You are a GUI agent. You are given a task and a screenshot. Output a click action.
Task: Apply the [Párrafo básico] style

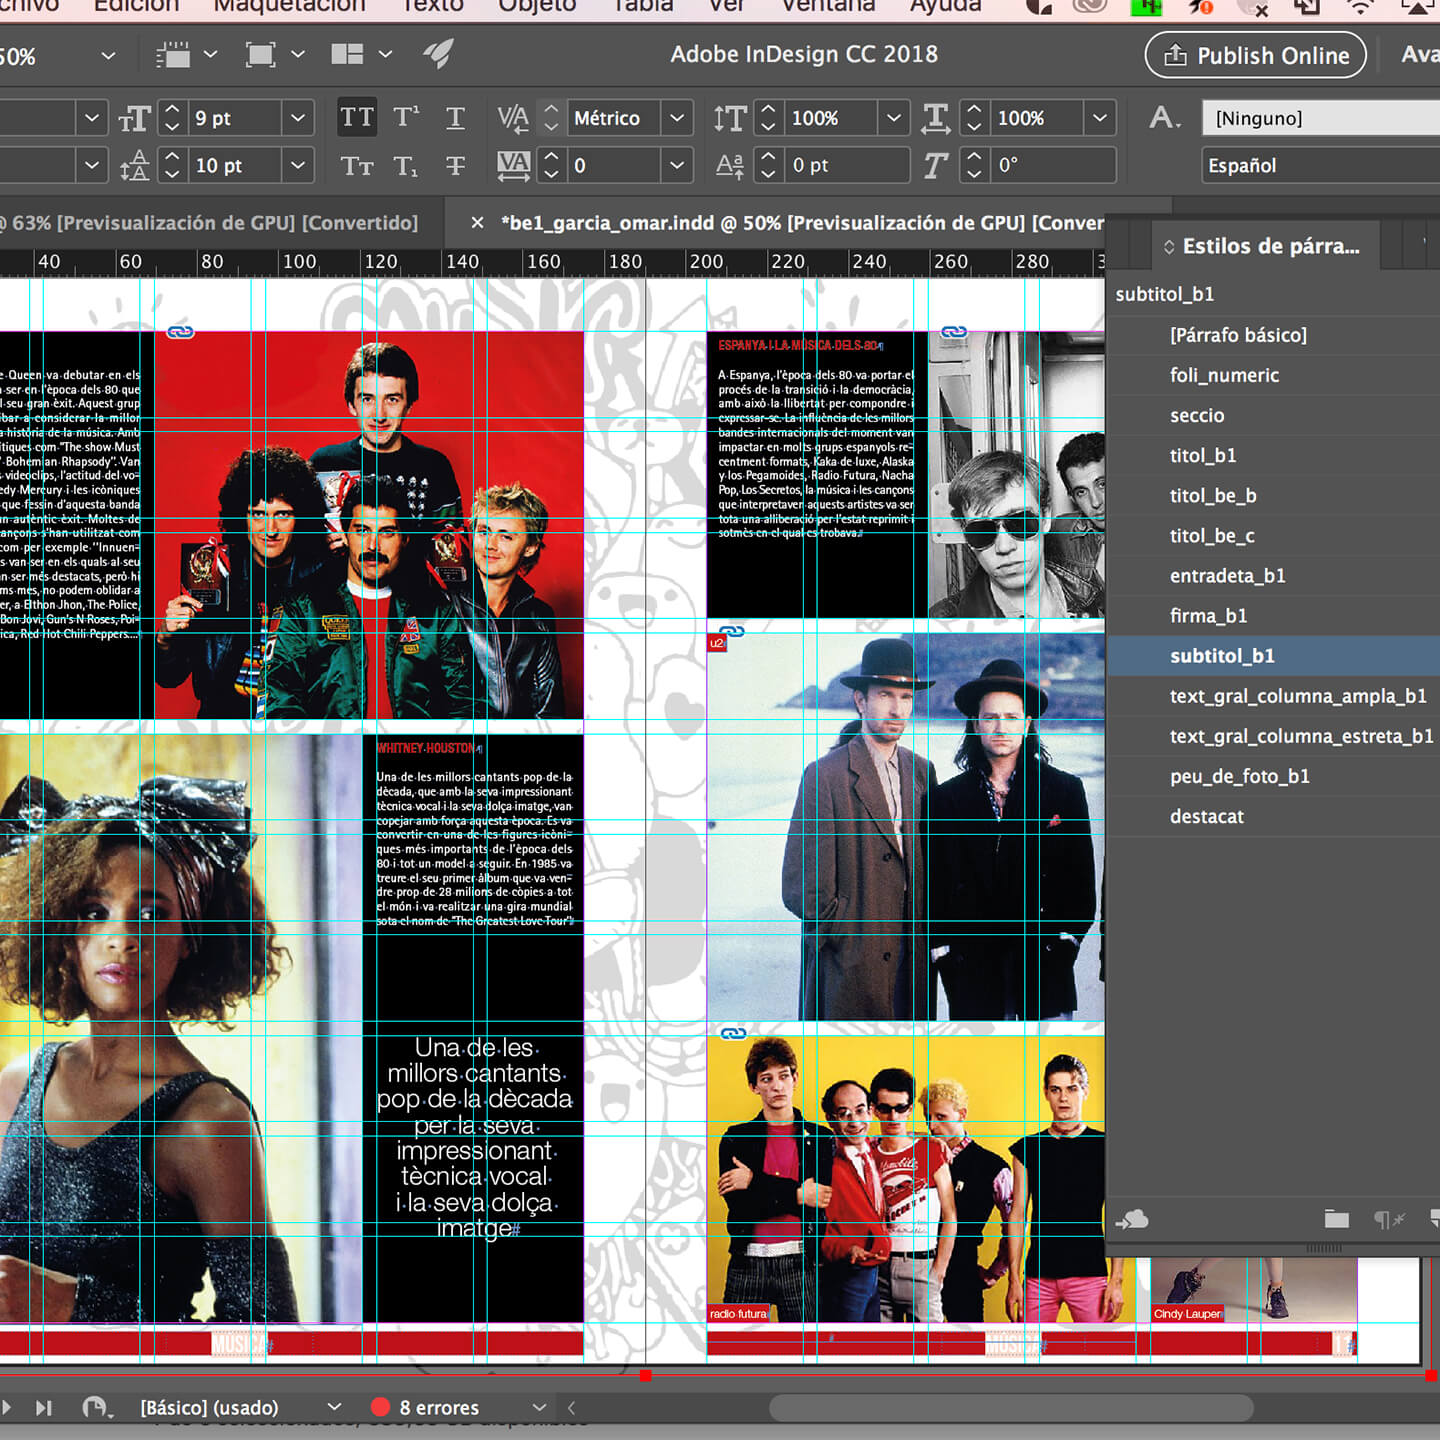[x=1238, y=335]
